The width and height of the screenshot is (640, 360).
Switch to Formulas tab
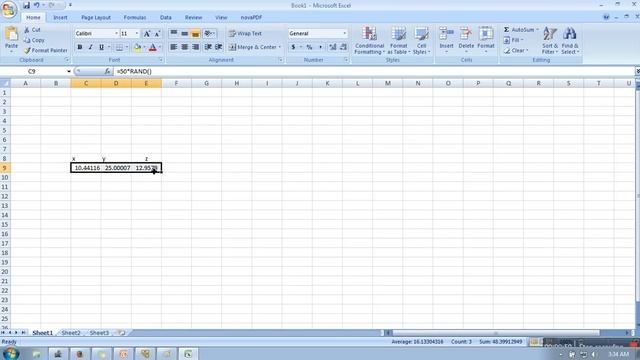(135, 18)
